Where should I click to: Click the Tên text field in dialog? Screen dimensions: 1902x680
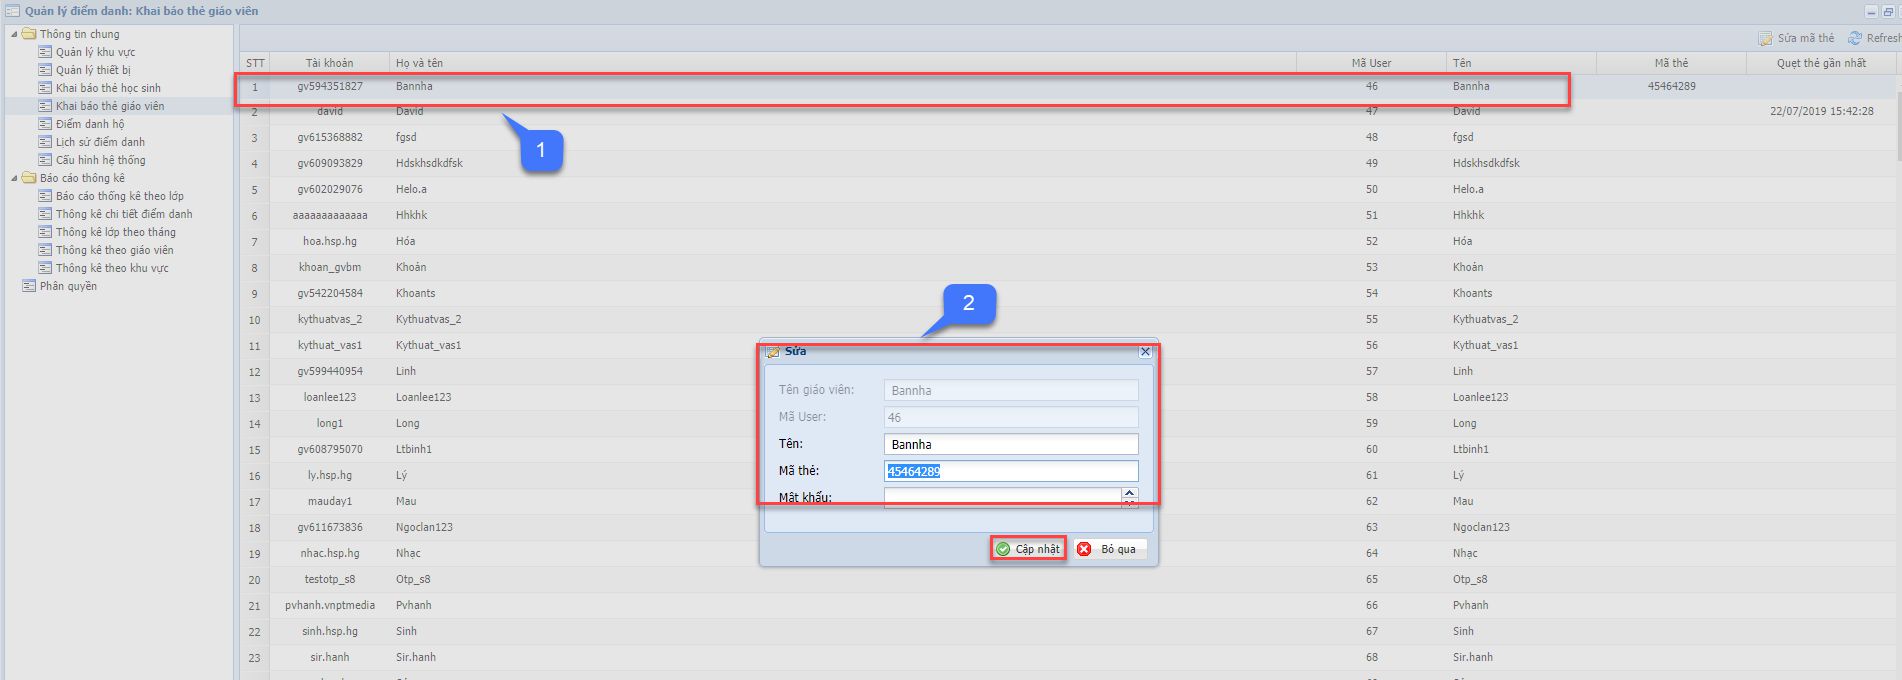pyautogui.click(x=1010, y=444)
